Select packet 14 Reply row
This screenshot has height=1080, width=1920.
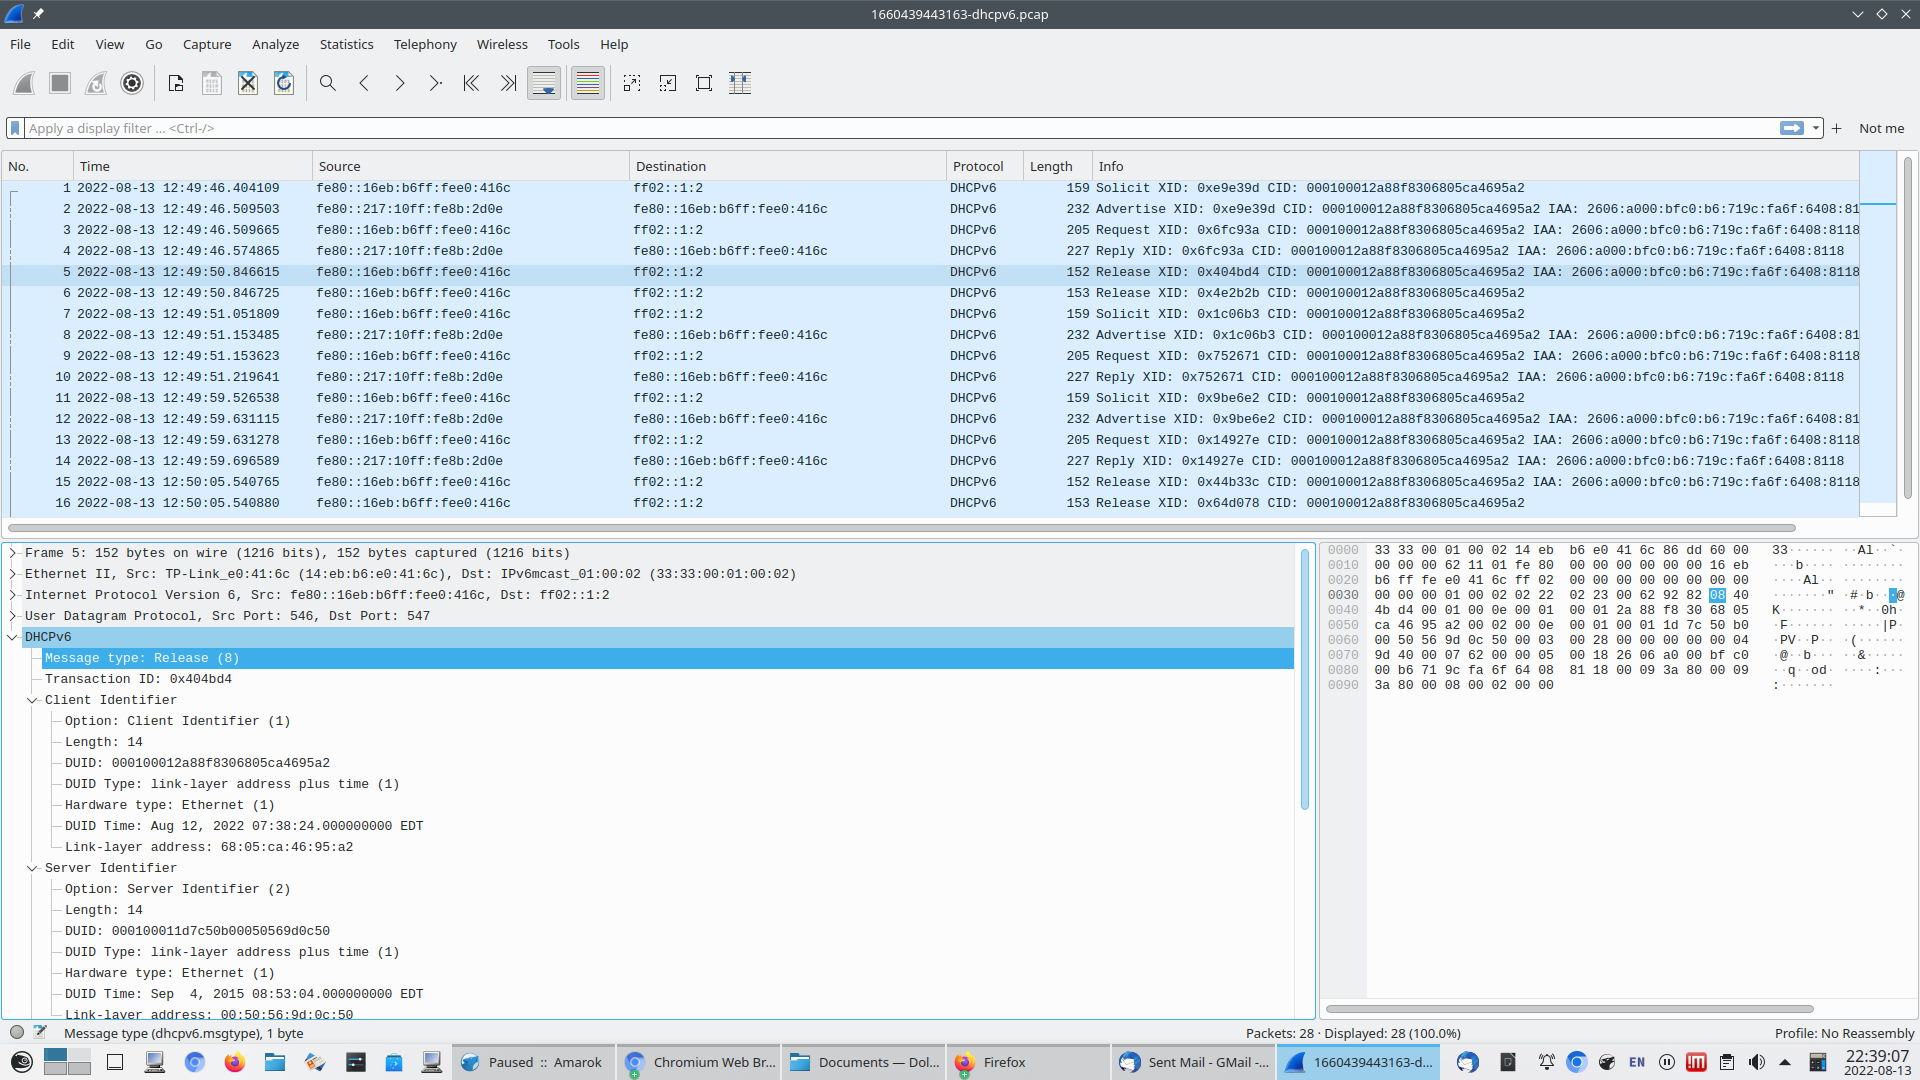[x=930, y=461]
